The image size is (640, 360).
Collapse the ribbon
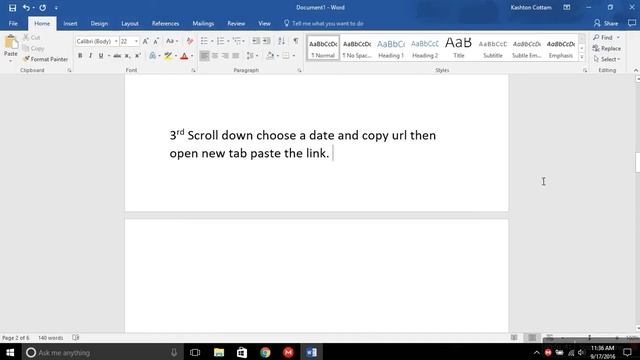coord(636,71)
